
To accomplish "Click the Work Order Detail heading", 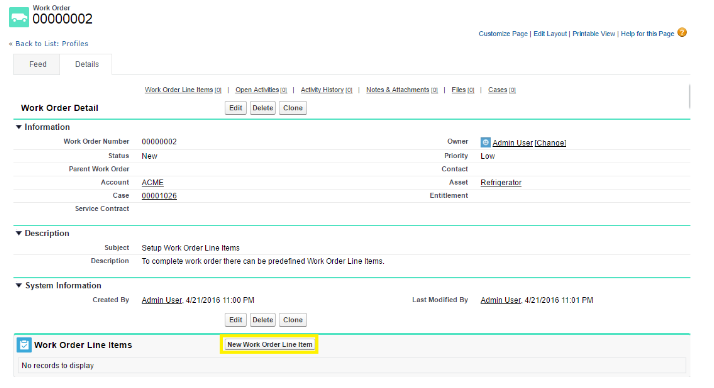I will [60, 108].
